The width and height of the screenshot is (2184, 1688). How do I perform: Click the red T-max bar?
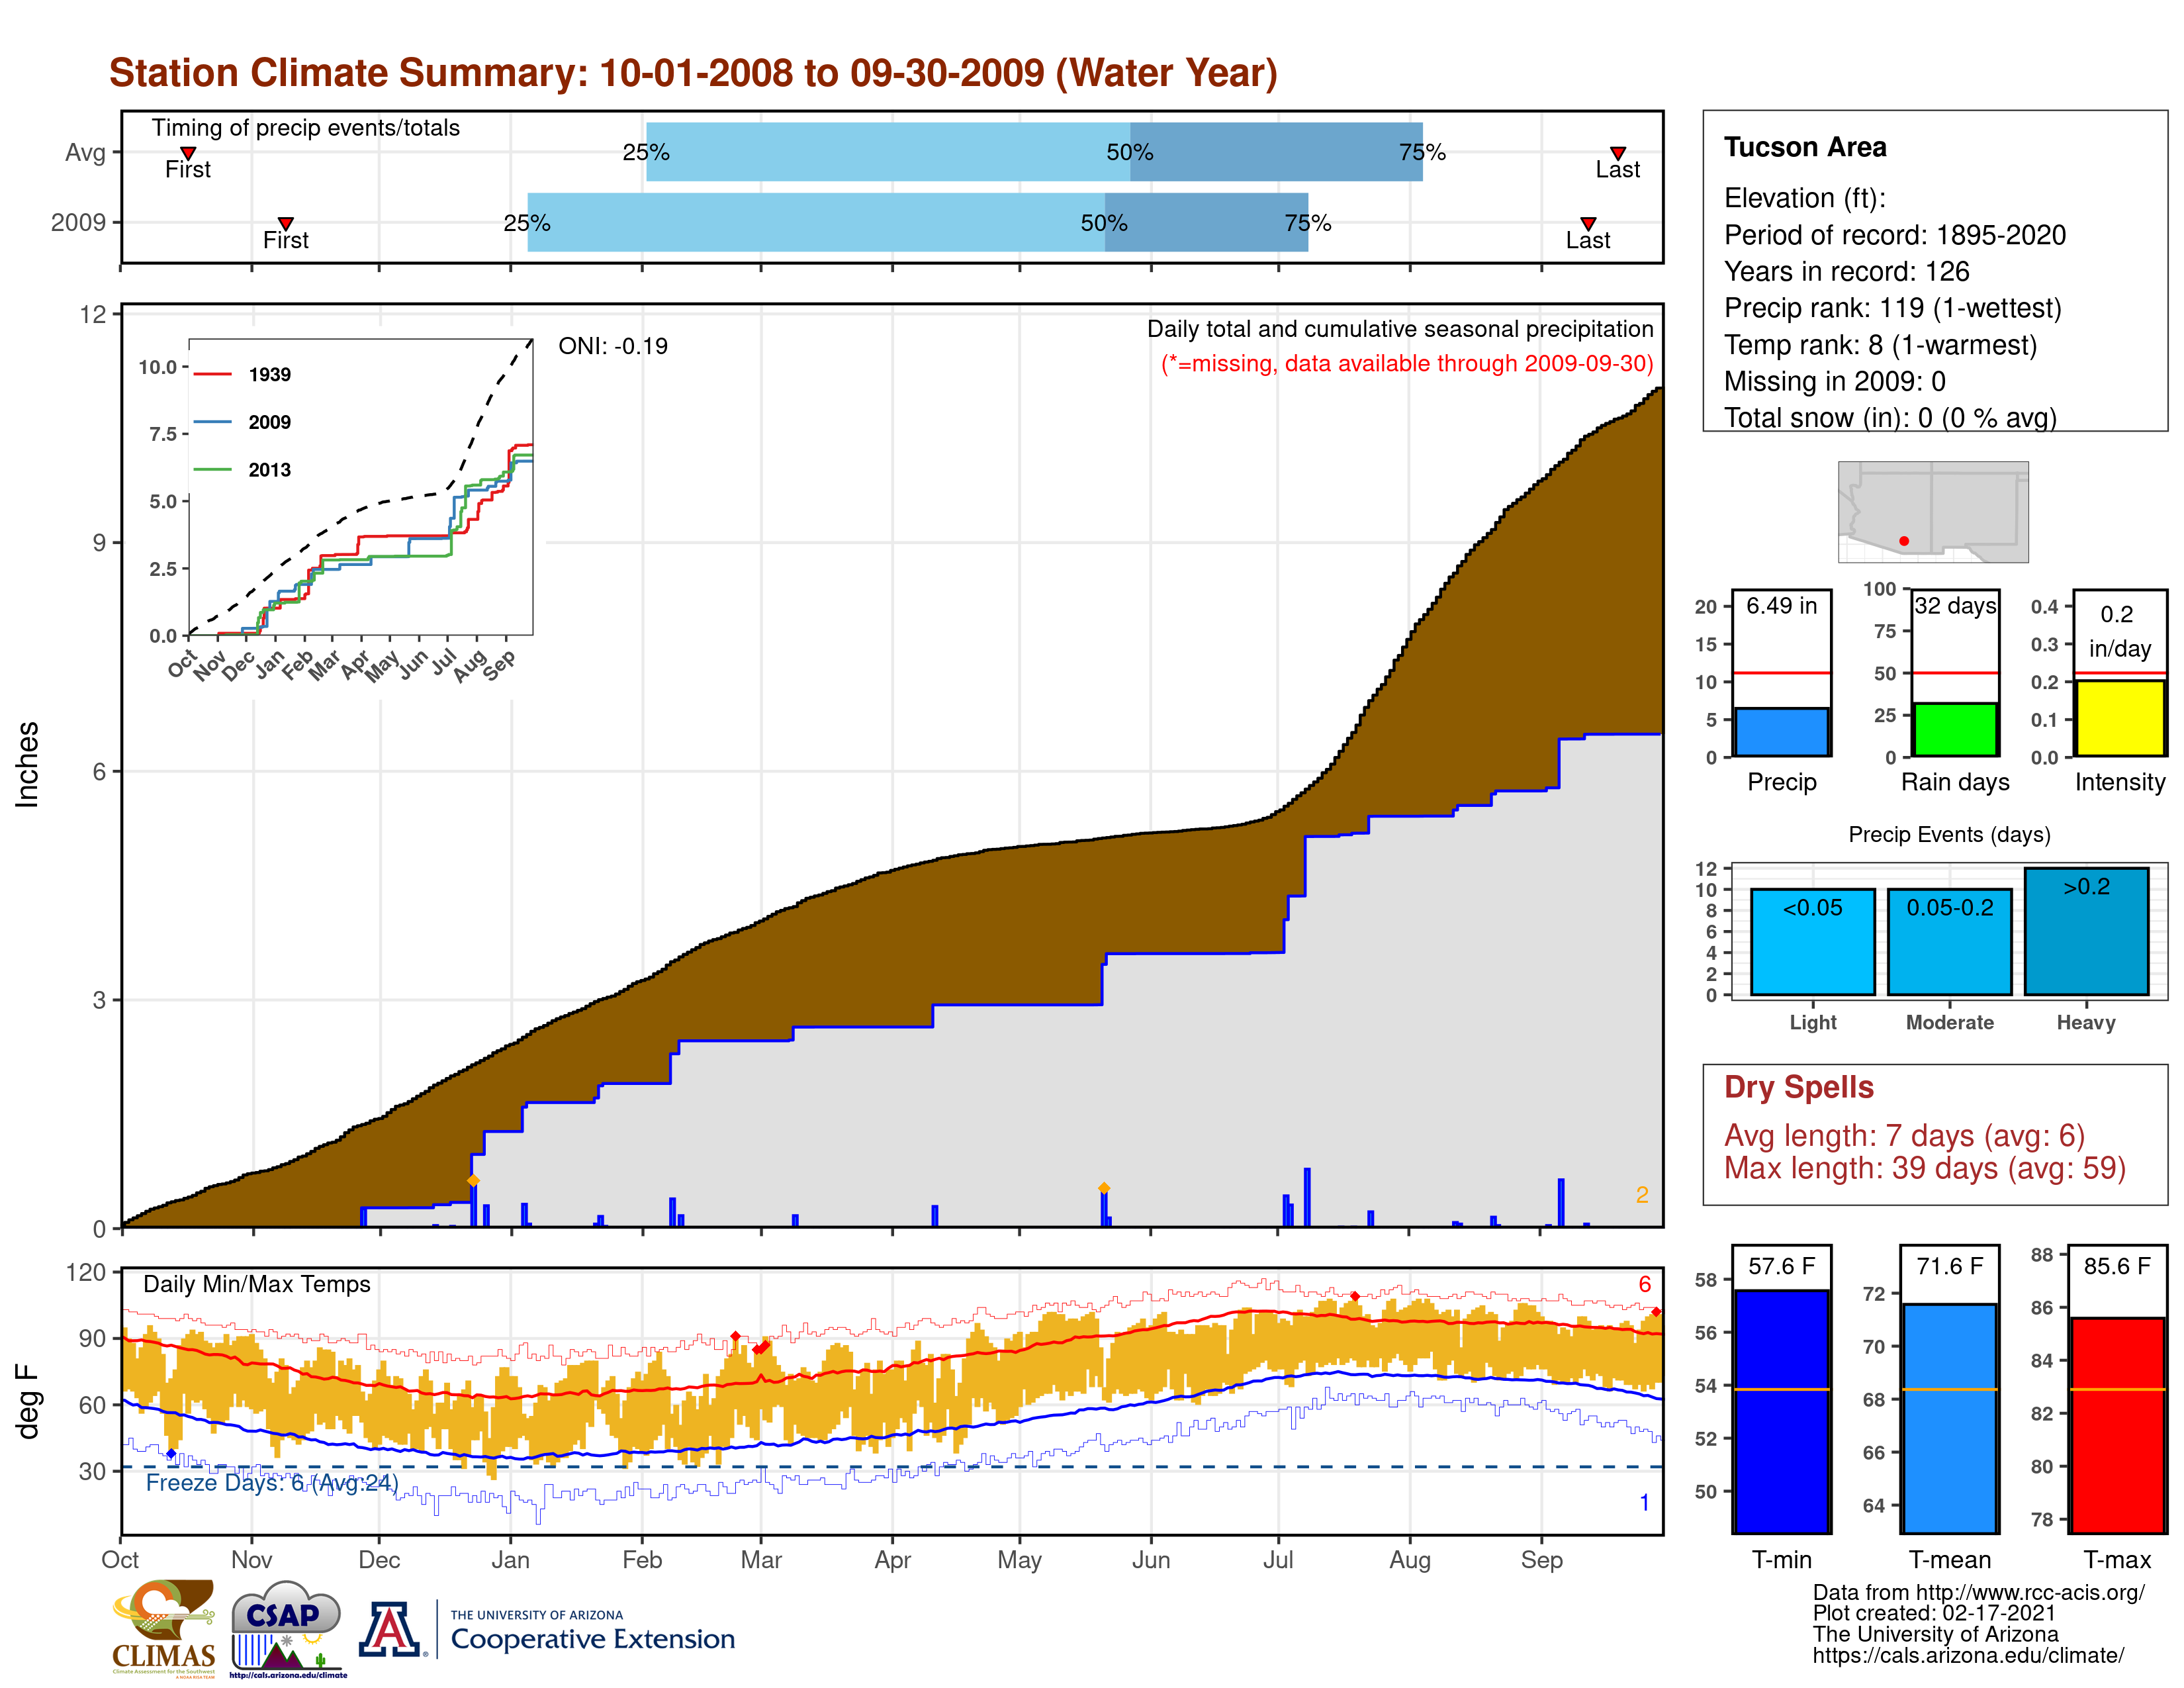click(x=2118, y=1425)
